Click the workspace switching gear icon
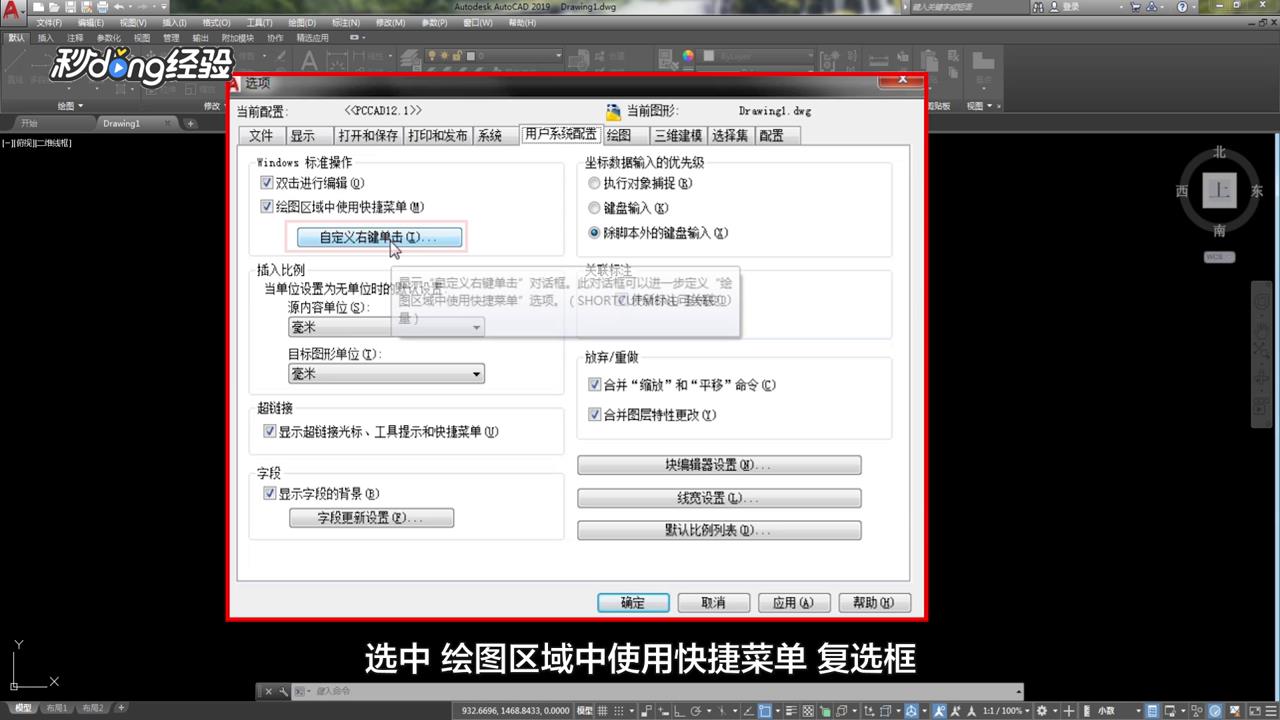1280x720 pixels. 1042,710
